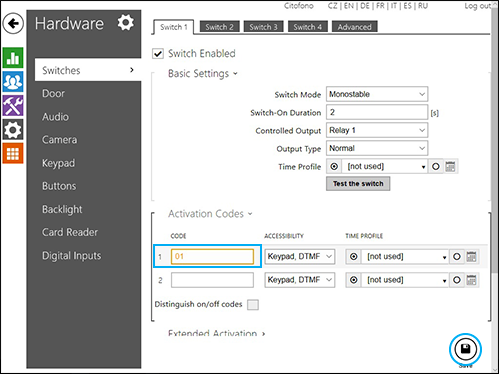Select left radio for code 2 time profile

click(x=354, y=280)
